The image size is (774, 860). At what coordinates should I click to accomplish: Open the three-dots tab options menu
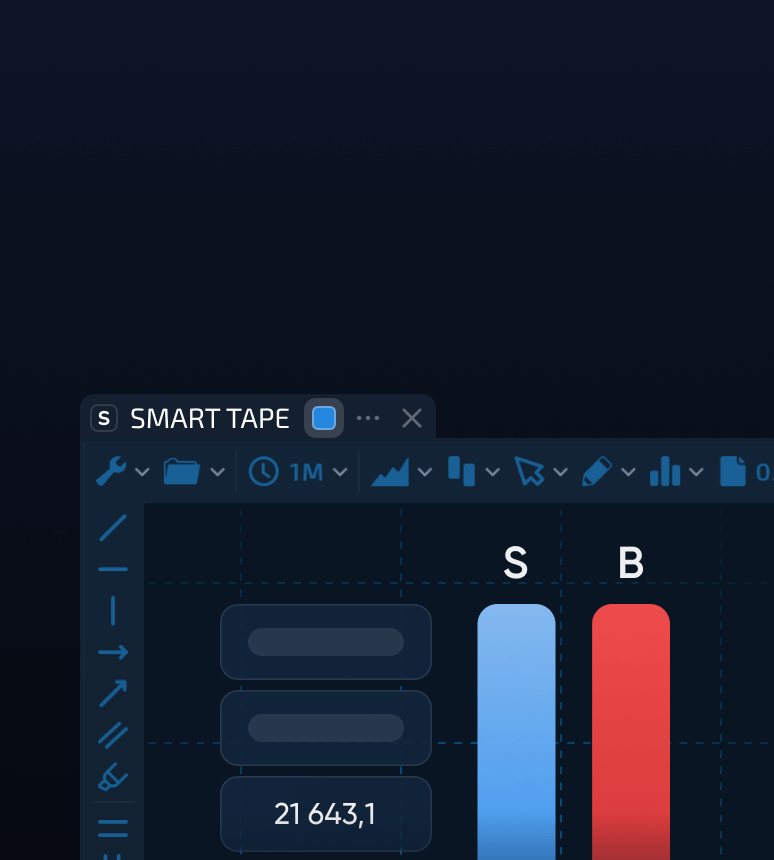[x=368, y=418]
